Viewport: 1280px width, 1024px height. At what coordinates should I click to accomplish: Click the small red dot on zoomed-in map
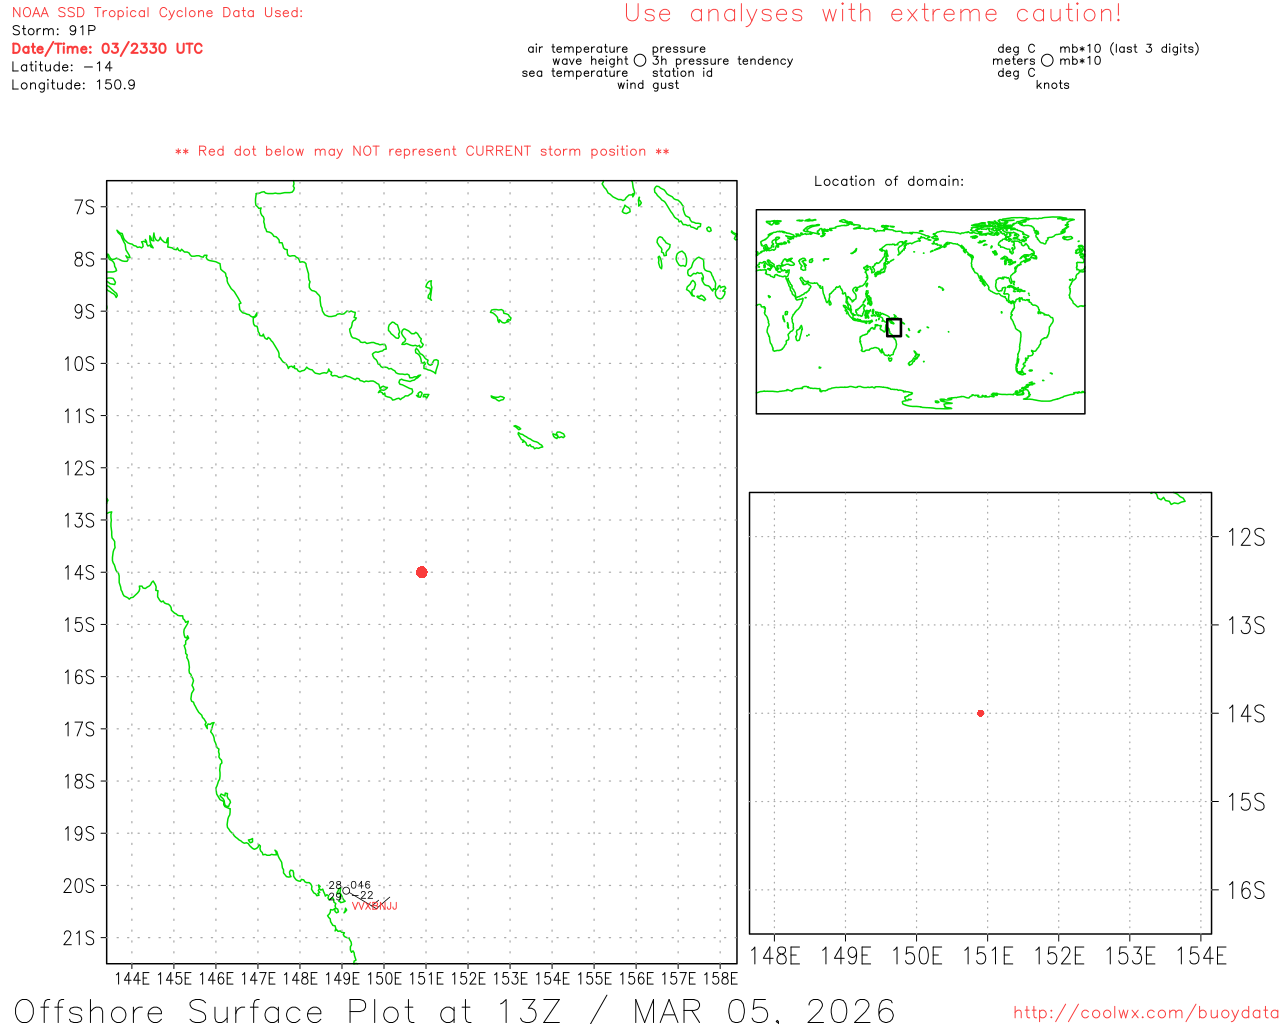[x=980, y=713]
